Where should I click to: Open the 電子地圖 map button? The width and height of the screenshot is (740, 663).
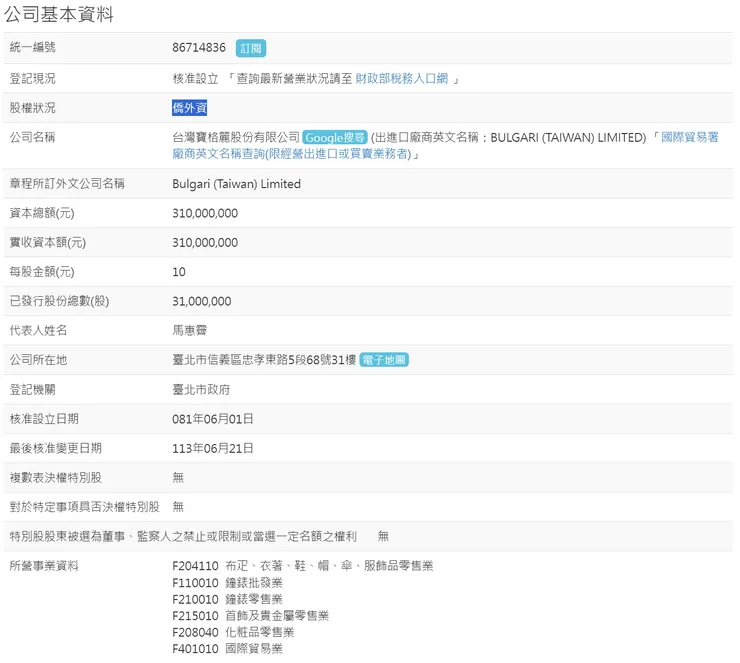point(384,360)
